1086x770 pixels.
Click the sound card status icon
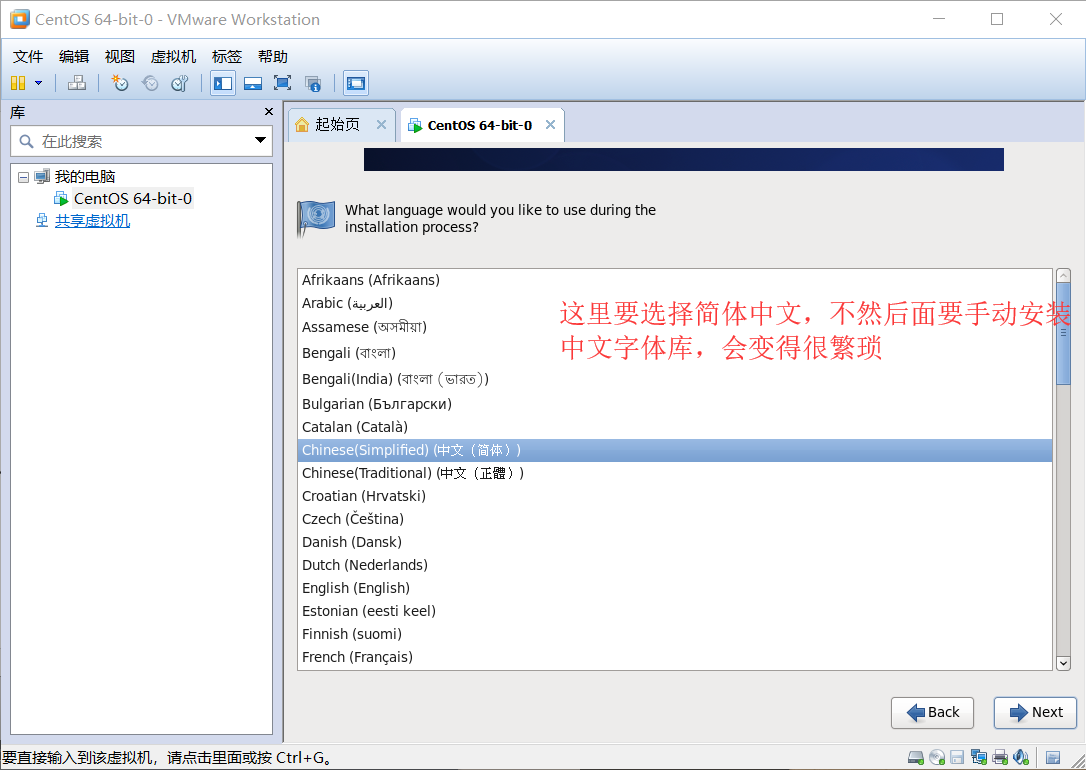(1021, 758)
